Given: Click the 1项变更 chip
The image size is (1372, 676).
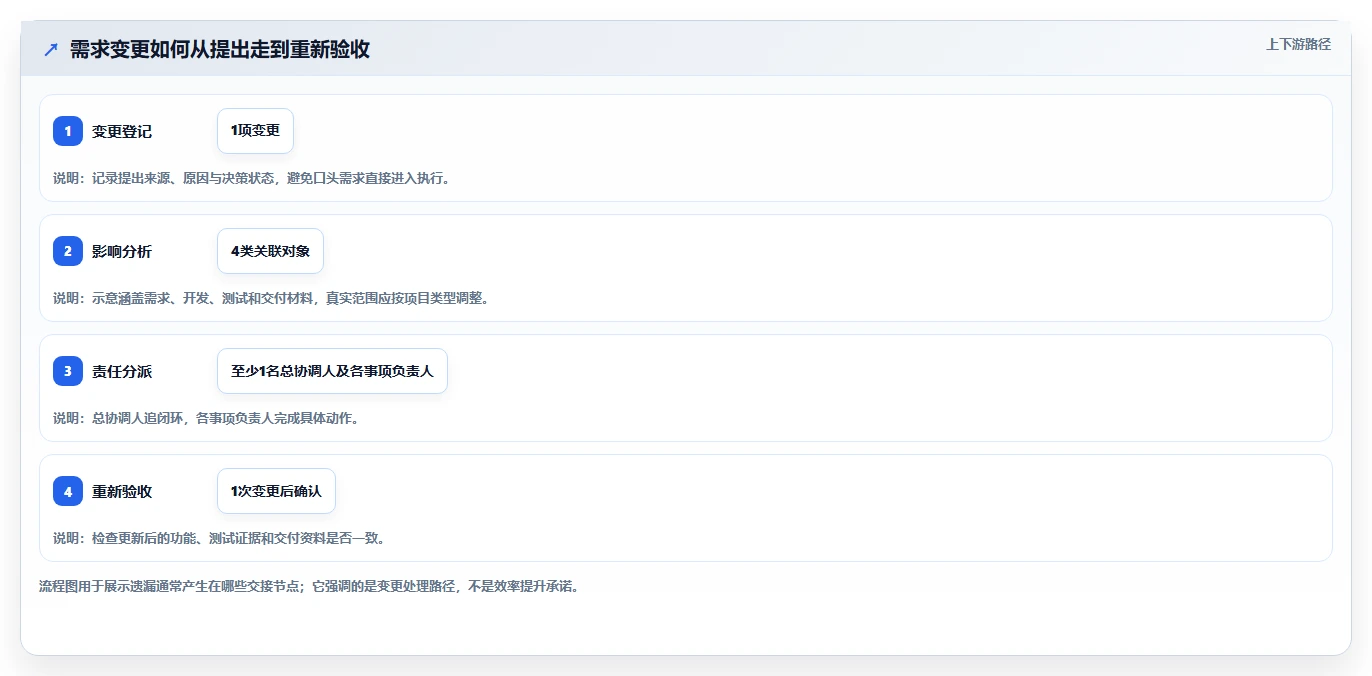Looking at the screenshot, I should pyautogui.click(x=255, y=131).
